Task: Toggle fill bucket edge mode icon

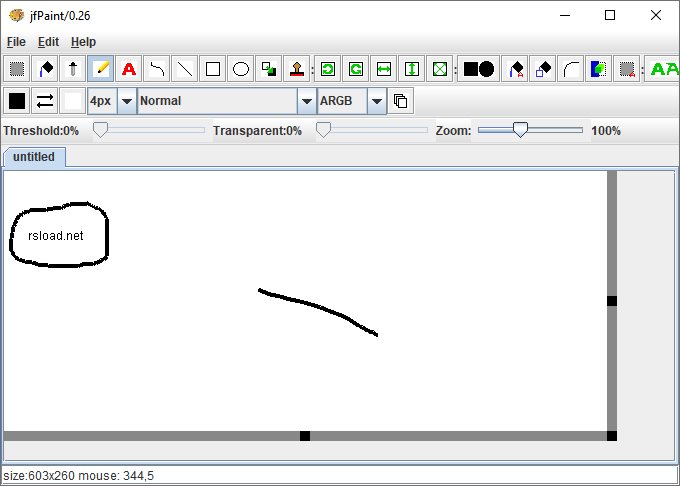Action: (x=543, y=69)
